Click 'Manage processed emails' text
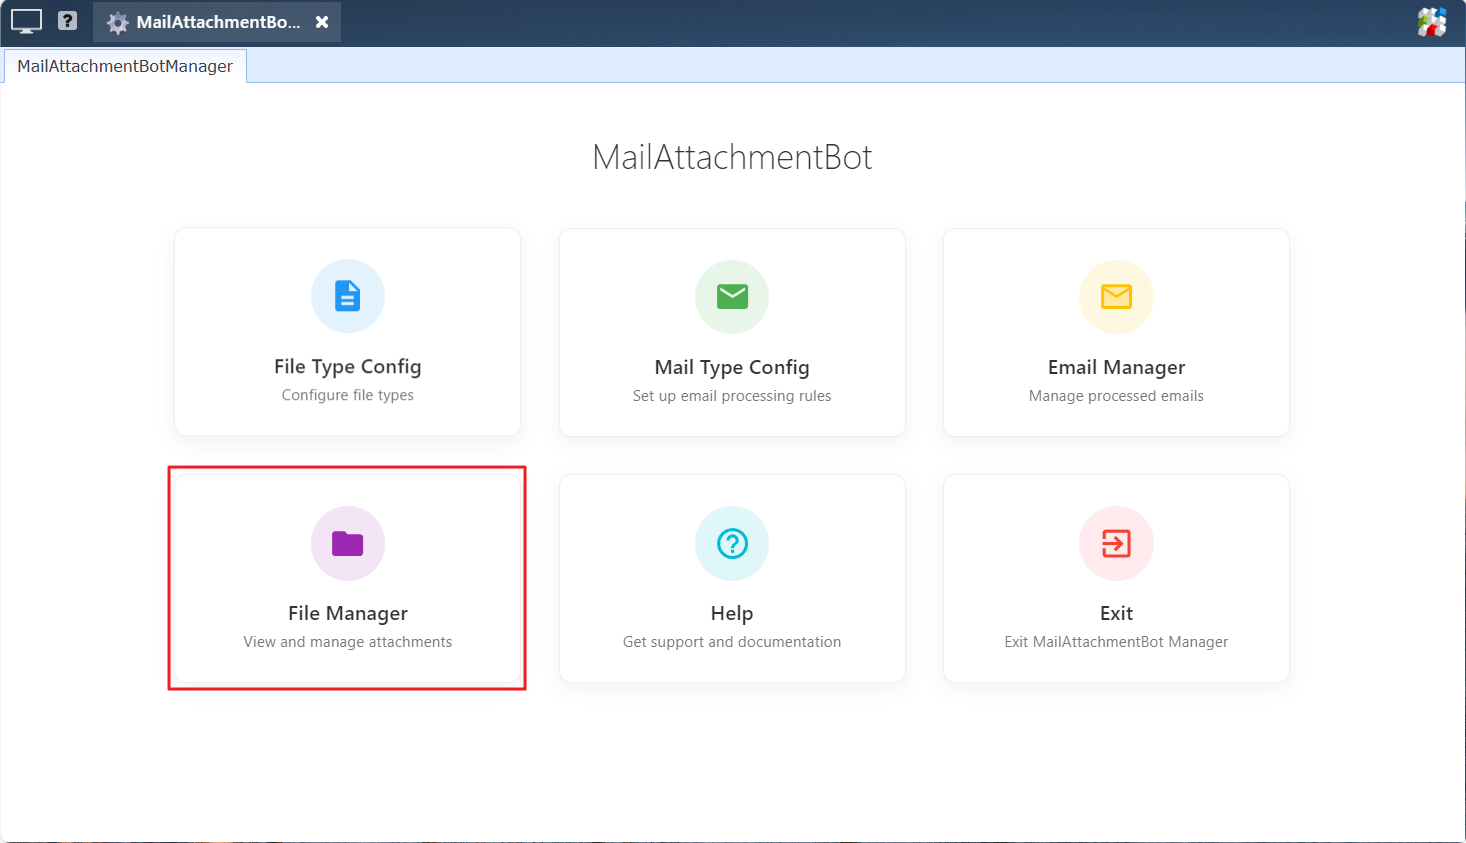This screenshot has height=843, width=1466. point(1116,396)
